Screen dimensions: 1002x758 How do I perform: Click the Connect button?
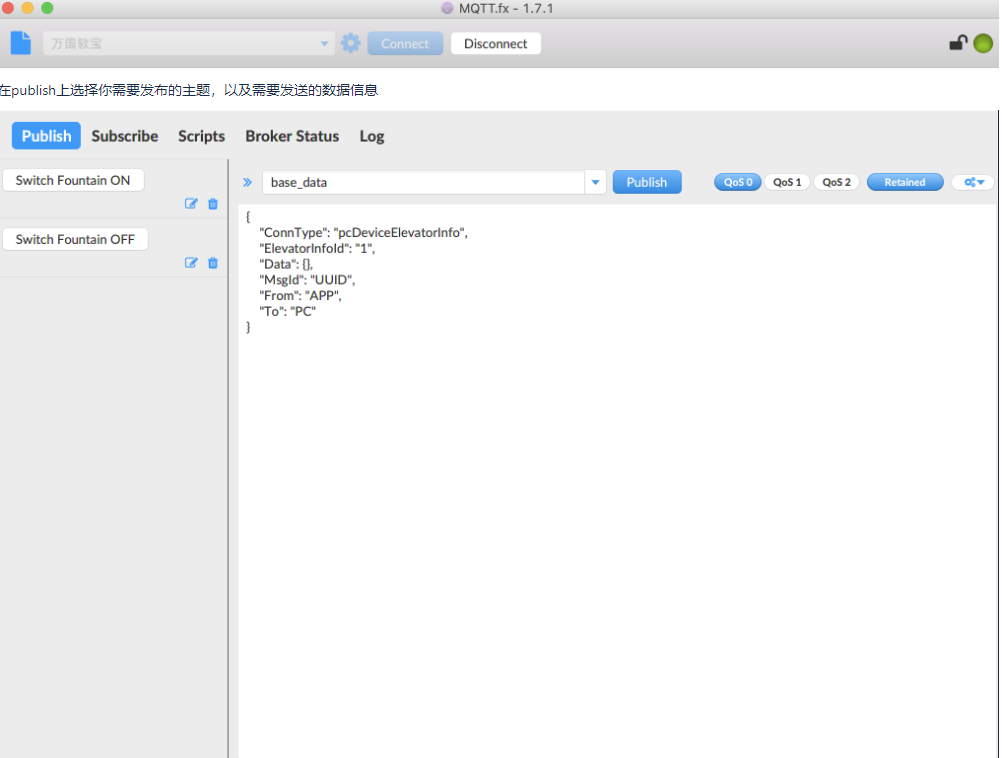point(405,43)
